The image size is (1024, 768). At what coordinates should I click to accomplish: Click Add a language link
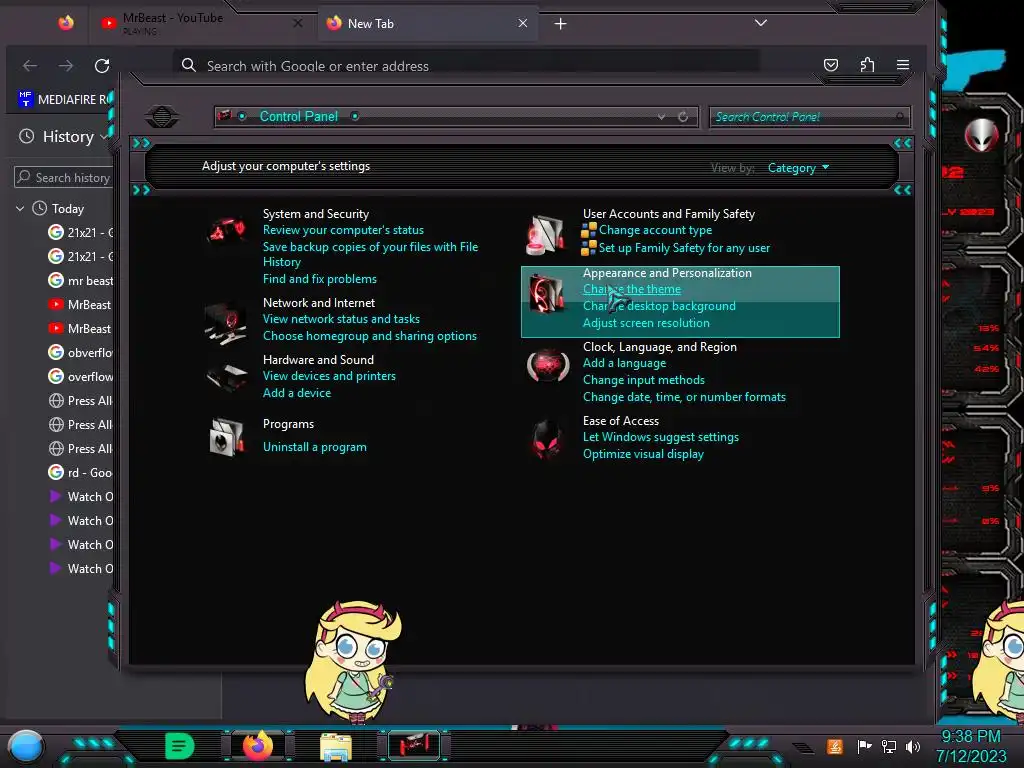click(624, 362)
